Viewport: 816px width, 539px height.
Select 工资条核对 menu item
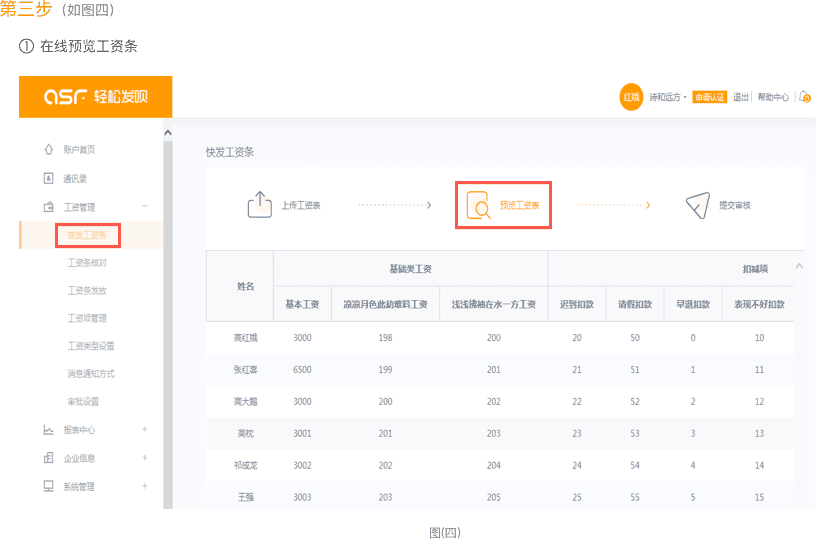click(x=87, y=263)
